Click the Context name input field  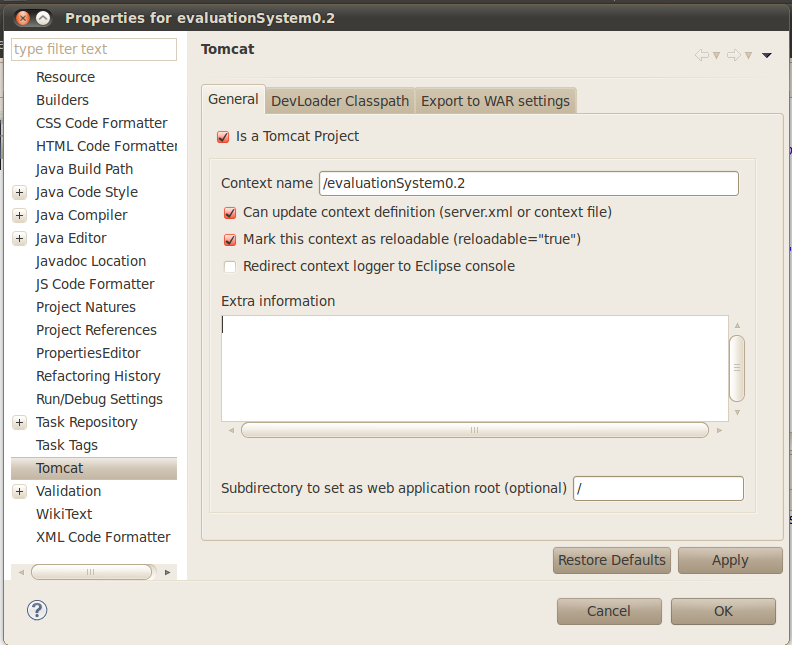529,183
